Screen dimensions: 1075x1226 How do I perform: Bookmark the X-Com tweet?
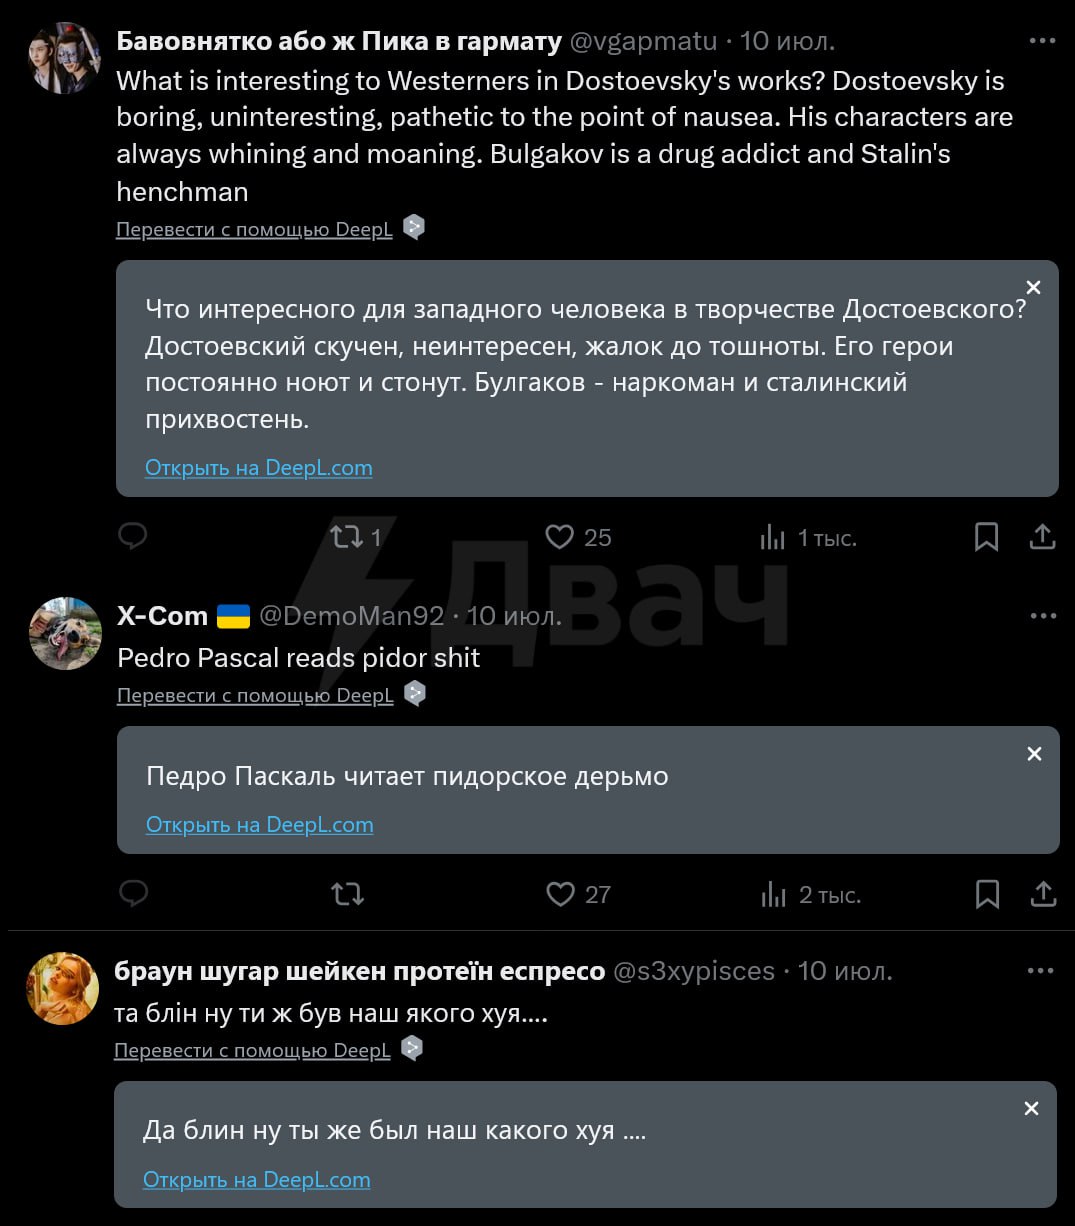coord(987,894)
